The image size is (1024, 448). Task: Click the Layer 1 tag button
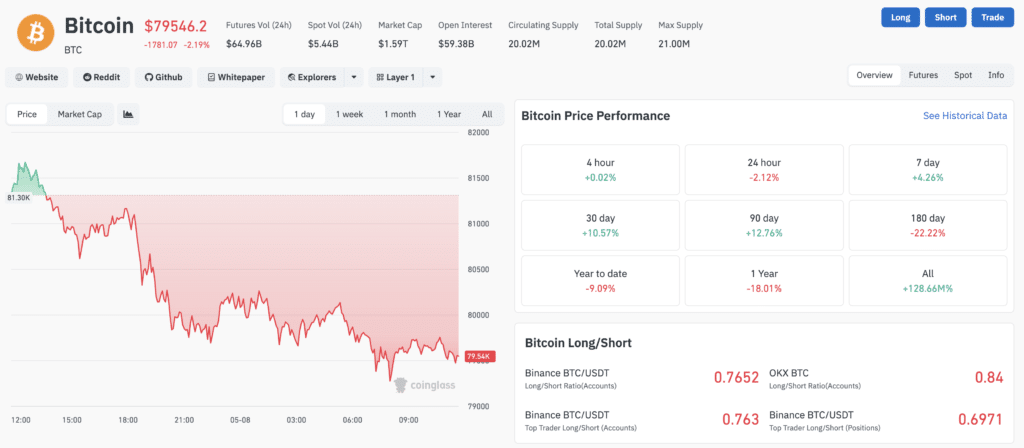[x=396, y=77]
